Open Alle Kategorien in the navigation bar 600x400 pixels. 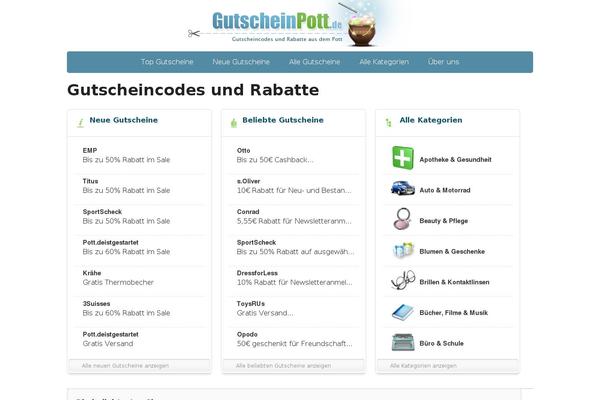point(384,62)
